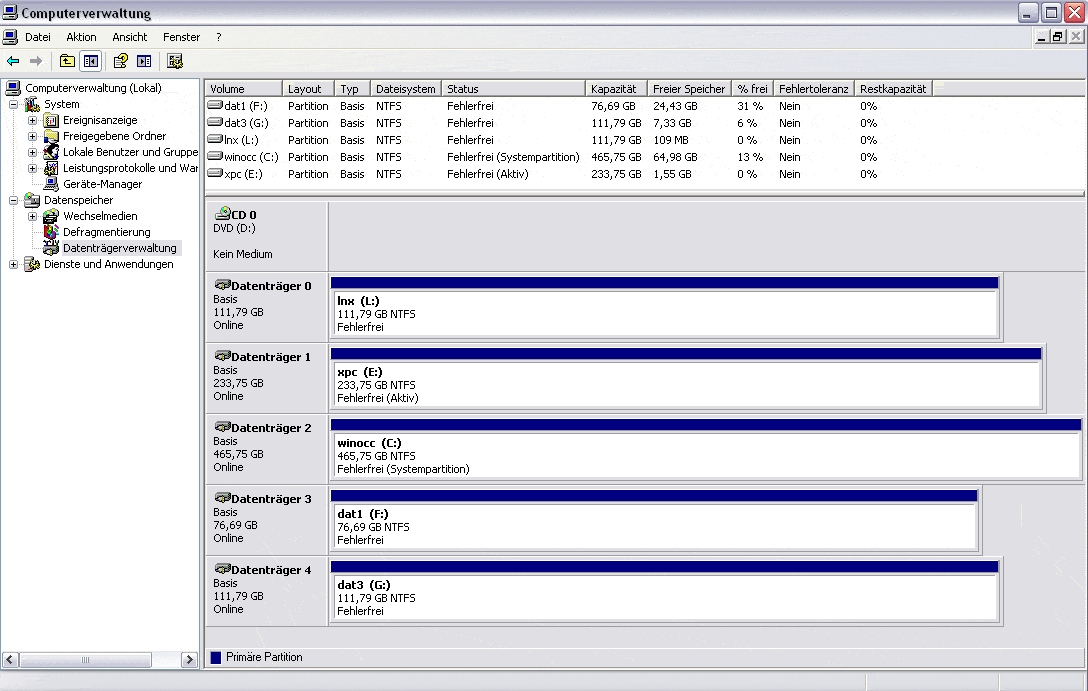Click the settings toolbar icon with gear

175,61
